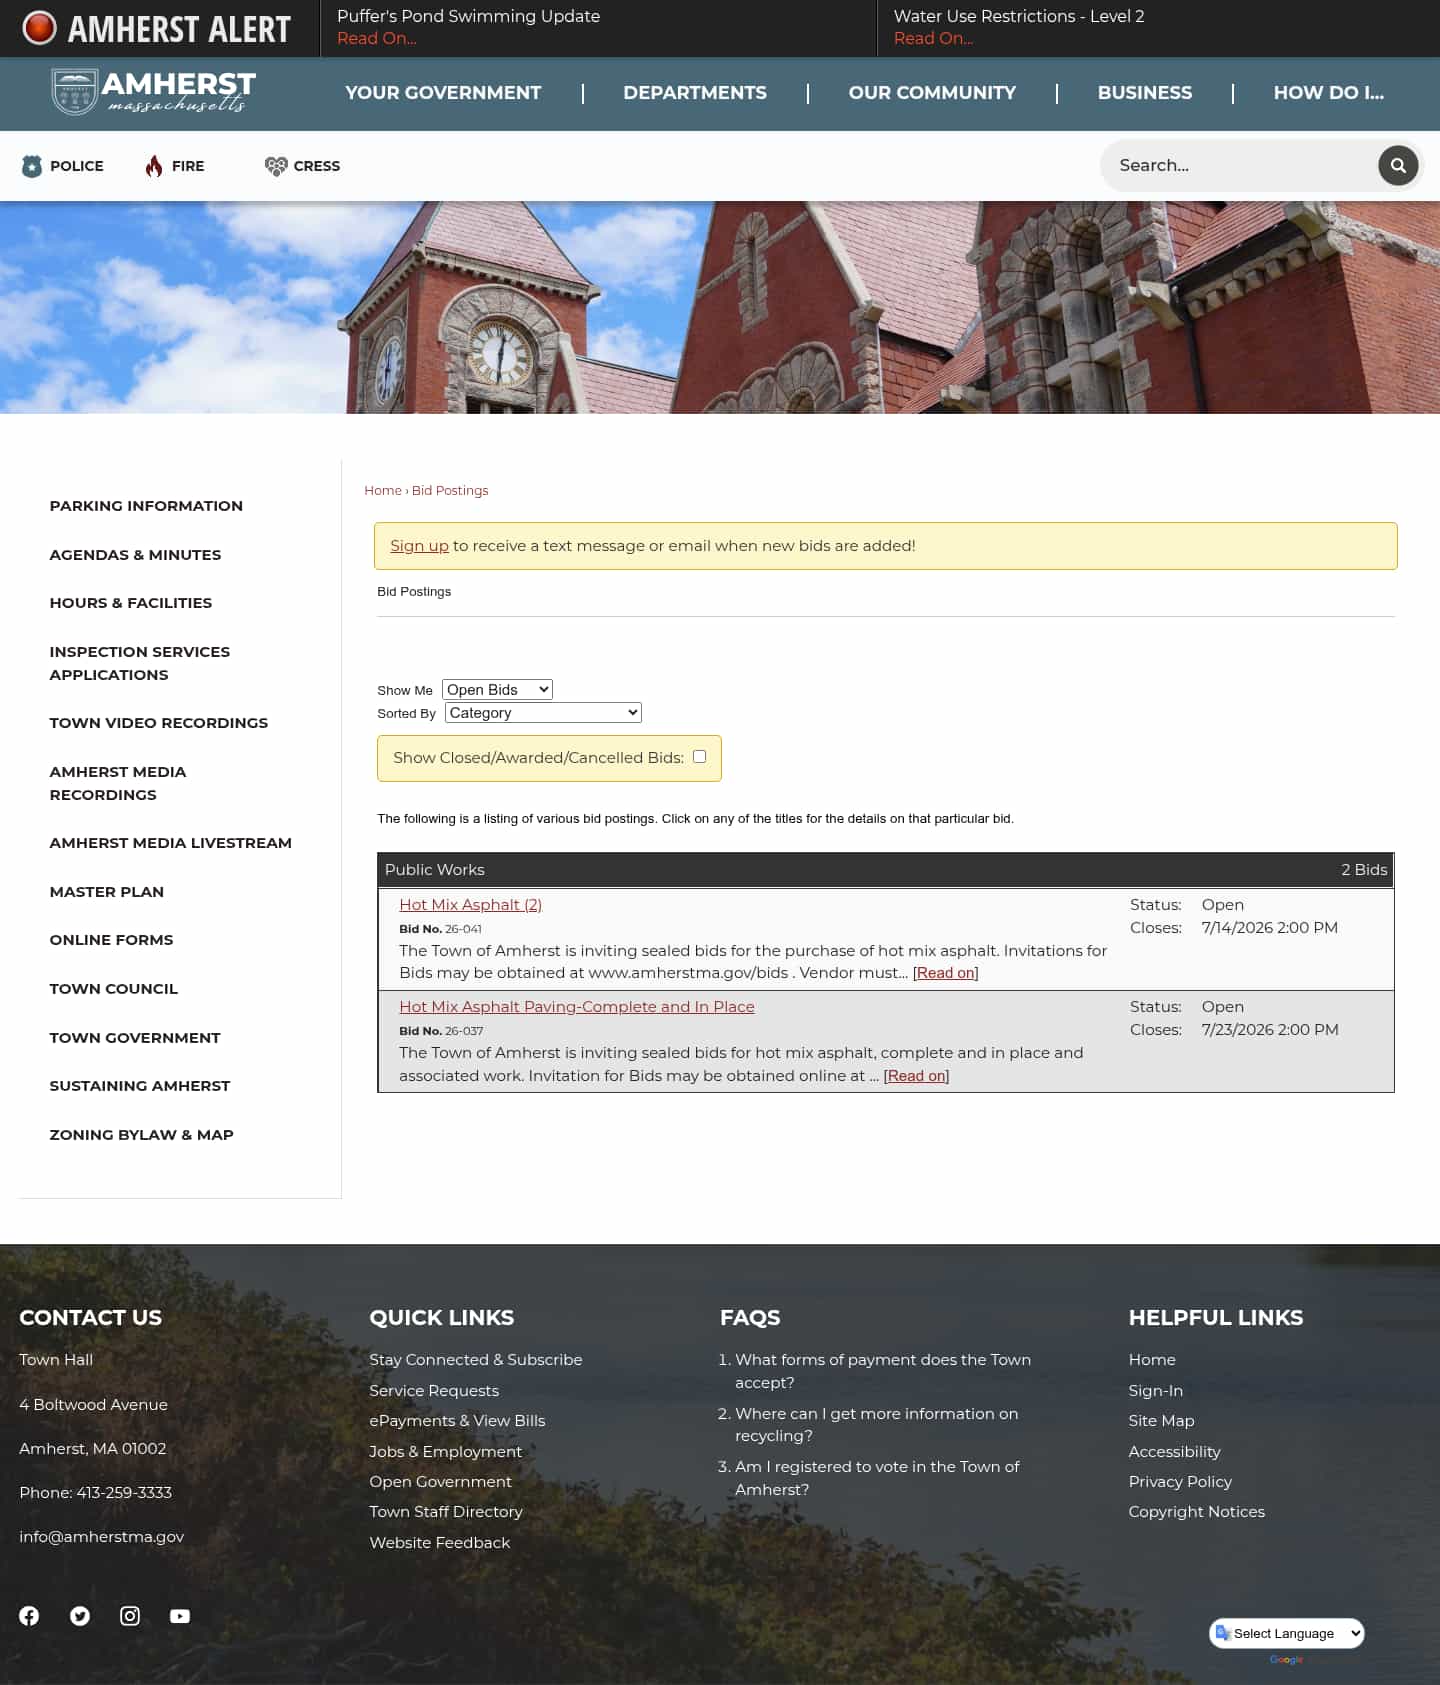The image size is (1440, 1685).
Task: Open the Our Community menu
Action: click(932, 93)
